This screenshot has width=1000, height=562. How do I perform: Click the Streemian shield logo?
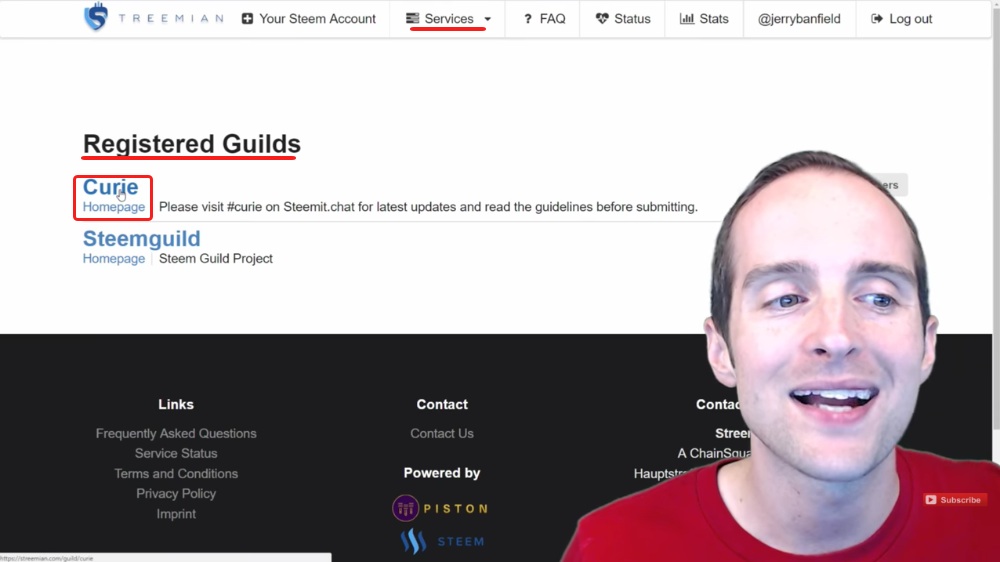(96, 17)
